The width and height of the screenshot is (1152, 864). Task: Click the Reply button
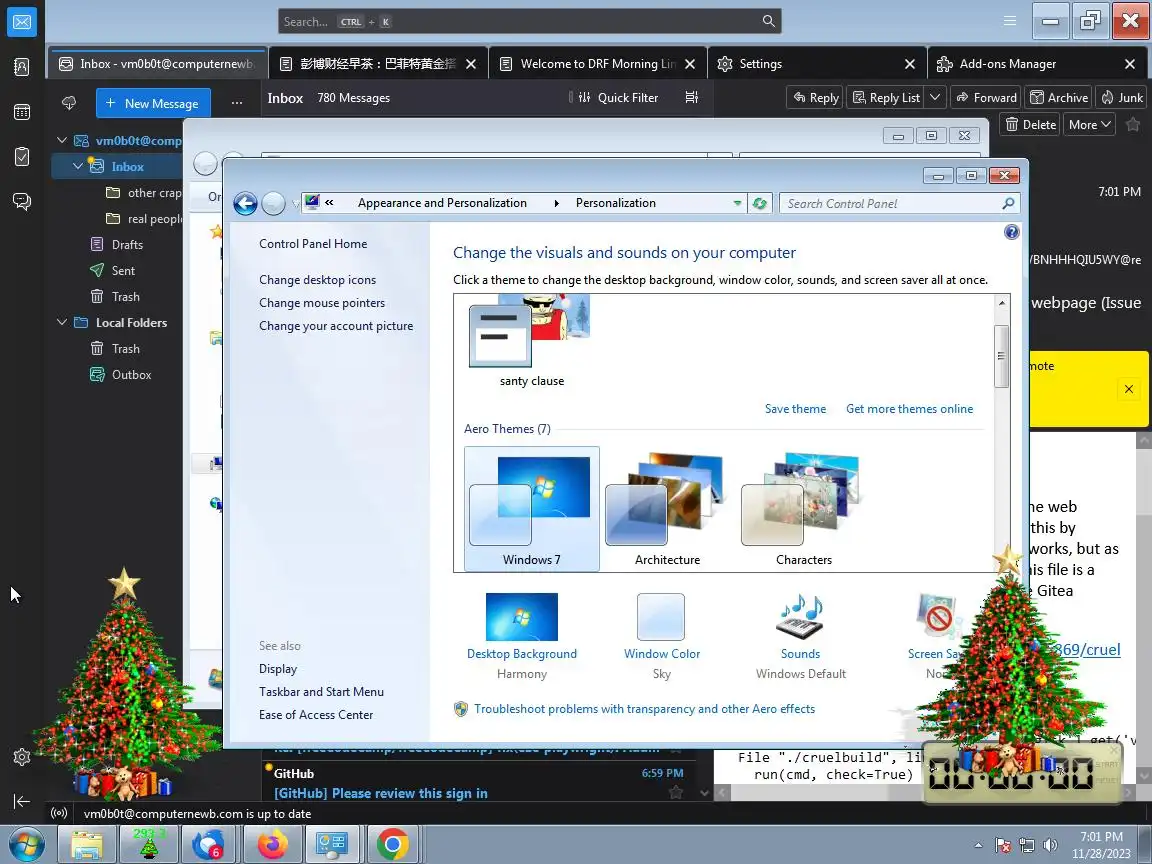(816, 97)
